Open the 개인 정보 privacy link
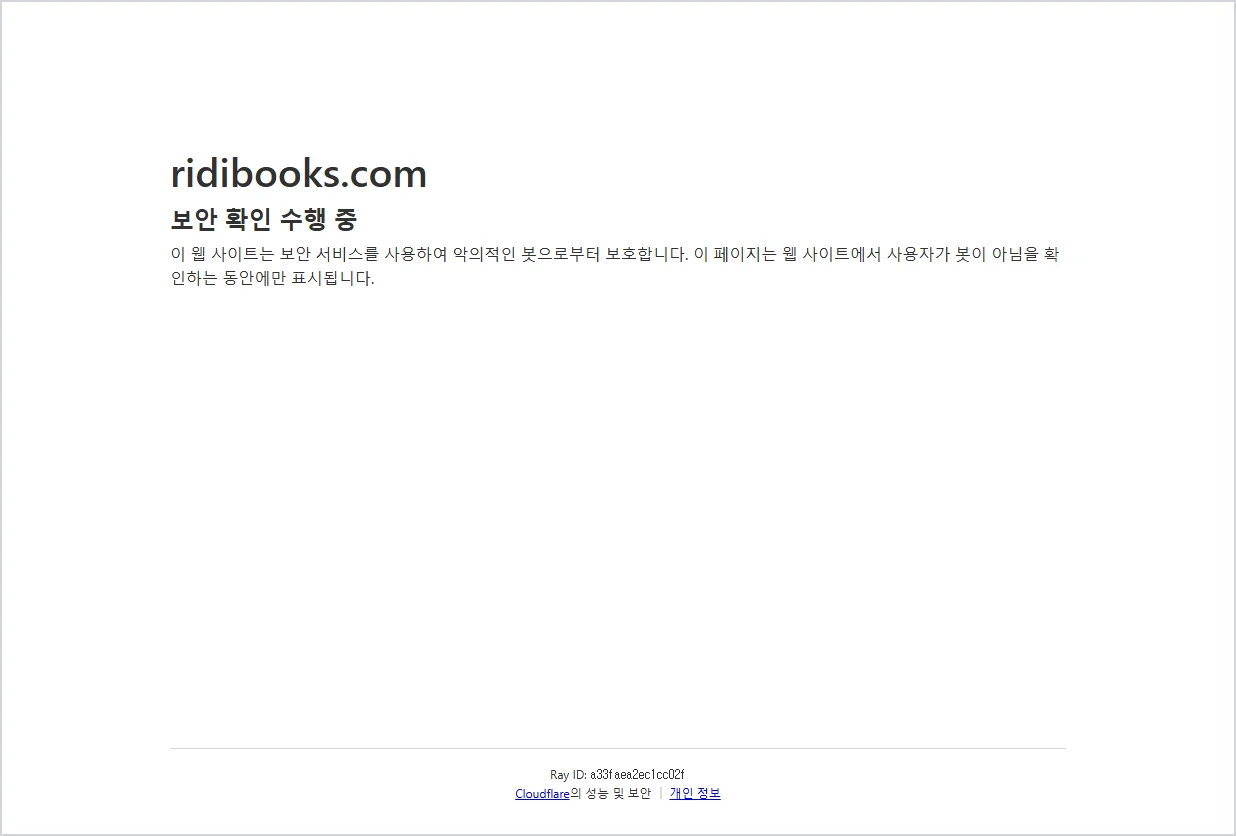 tap(695, 794)
